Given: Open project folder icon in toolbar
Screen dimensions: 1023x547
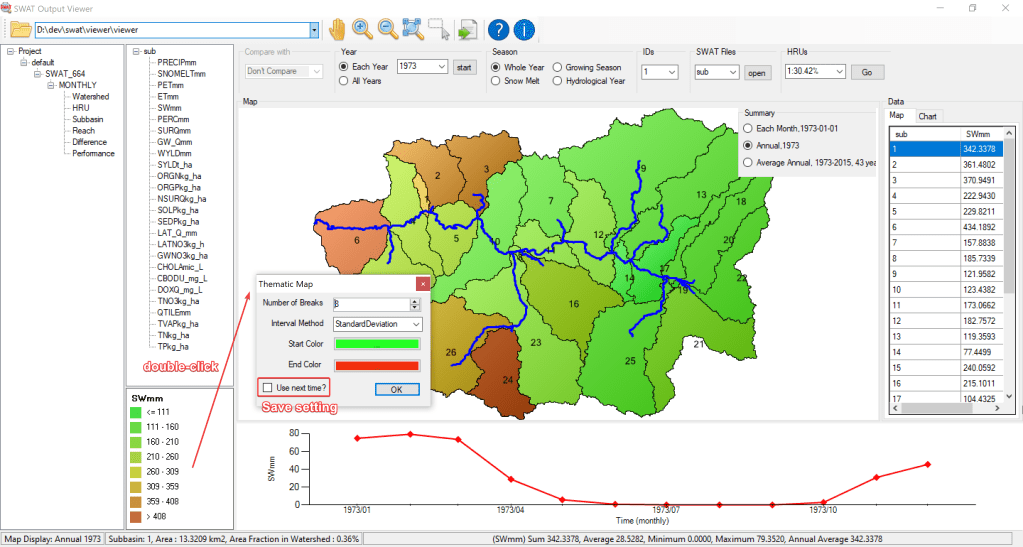Looking at the screenshot, I should click(x=20, y=29).
